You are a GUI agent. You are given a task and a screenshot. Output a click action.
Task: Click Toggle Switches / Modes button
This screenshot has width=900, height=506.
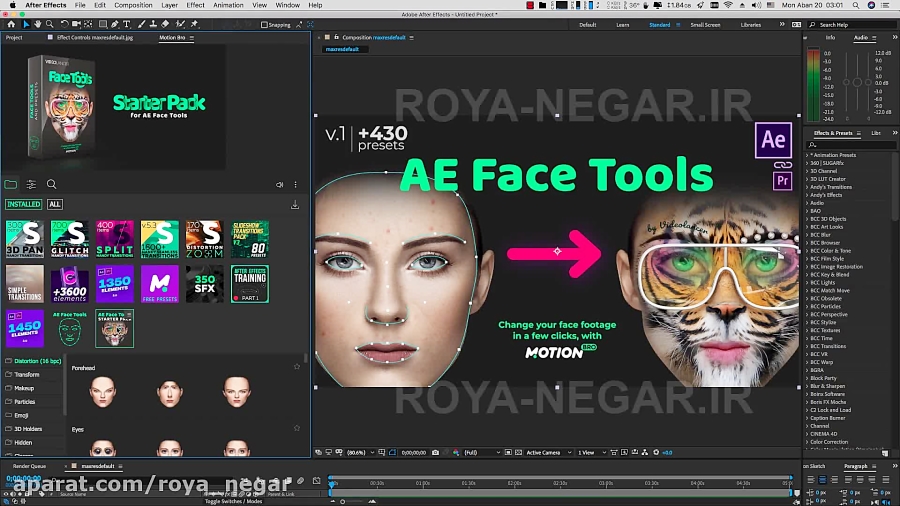[x=234, y=501]
